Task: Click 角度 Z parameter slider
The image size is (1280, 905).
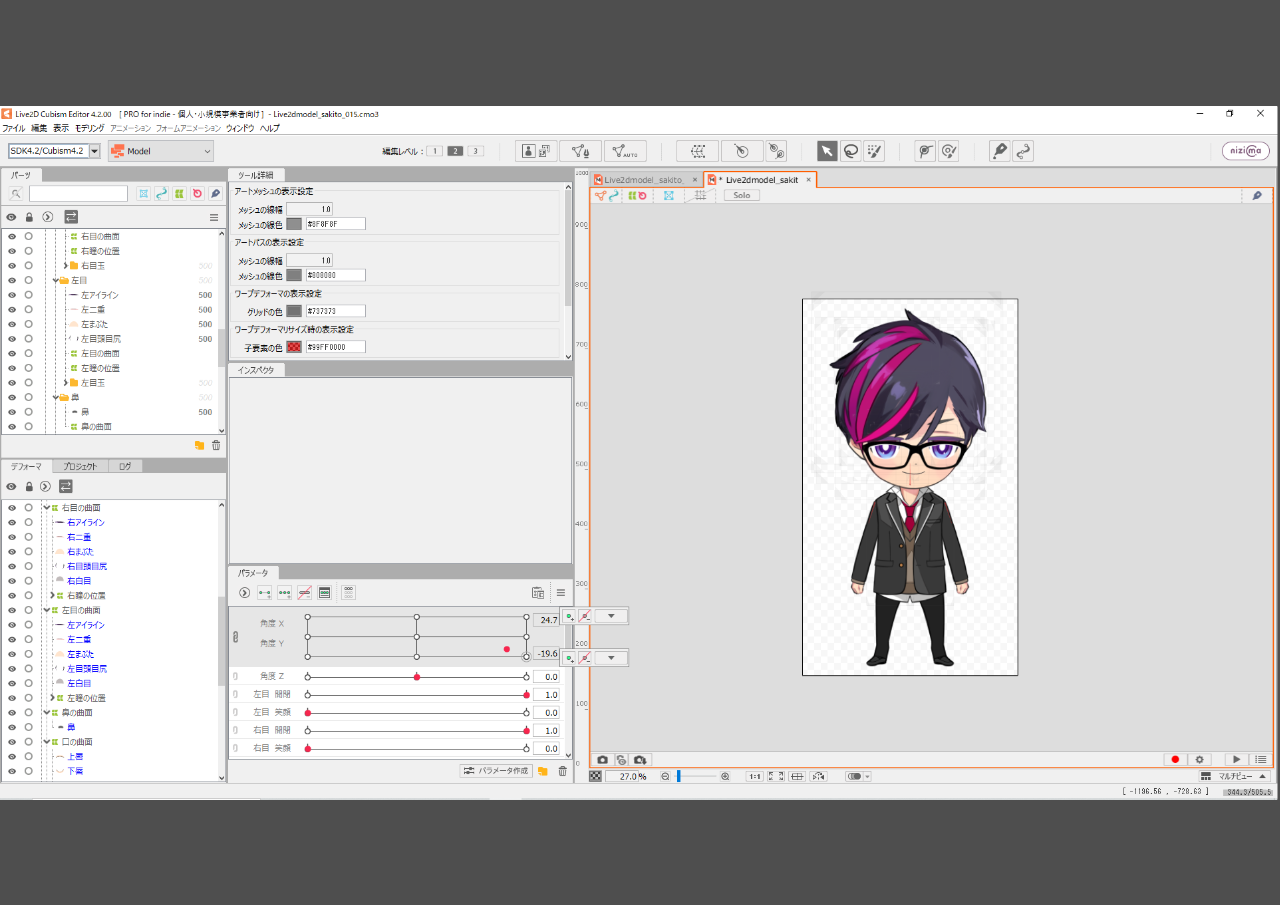Action: click(417, 677)
